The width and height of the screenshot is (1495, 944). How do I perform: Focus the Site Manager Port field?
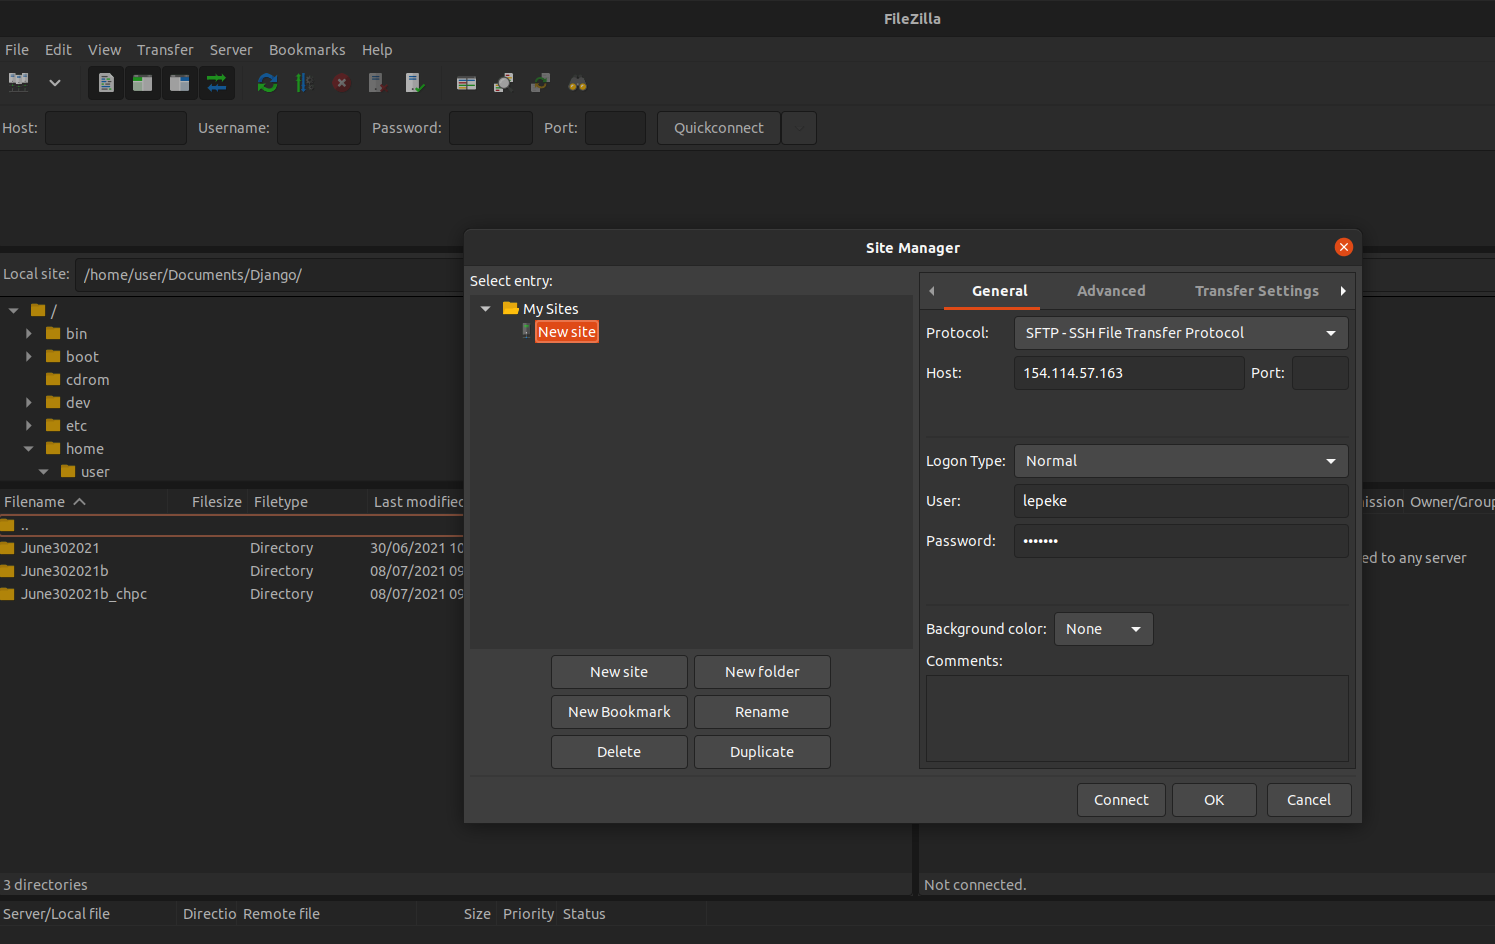1320,373
